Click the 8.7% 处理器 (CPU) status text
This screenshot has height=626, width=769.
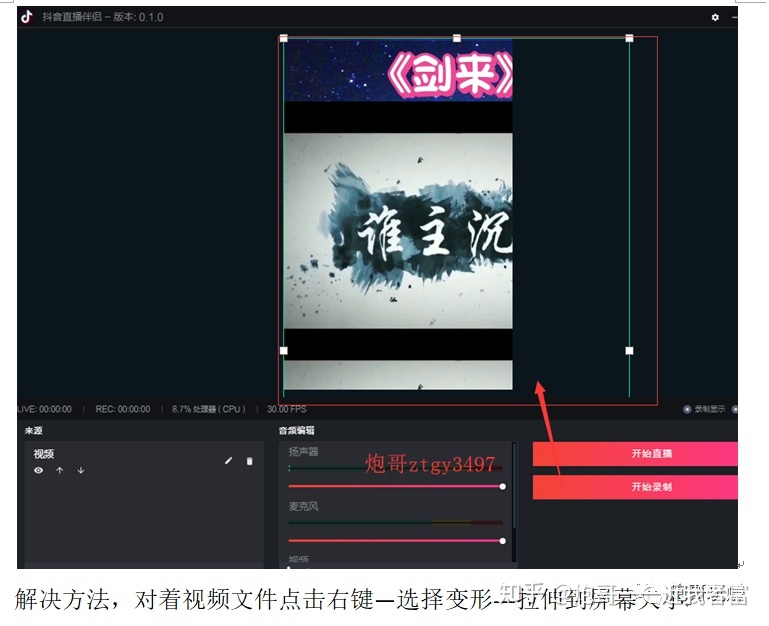208,409
